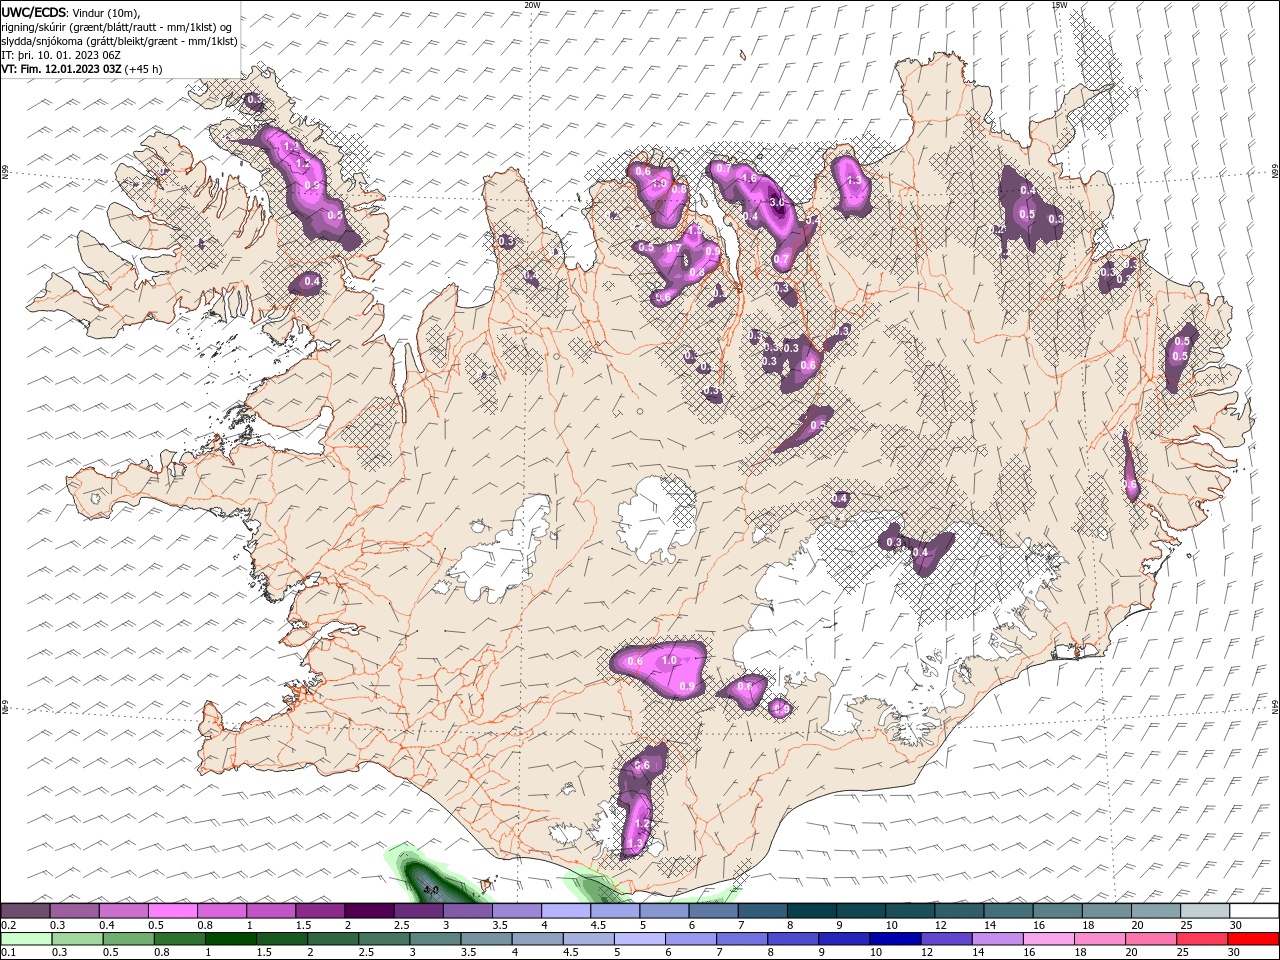
Task: Click the '1.6' snowfall value on the map
Action: pos(747,178)
